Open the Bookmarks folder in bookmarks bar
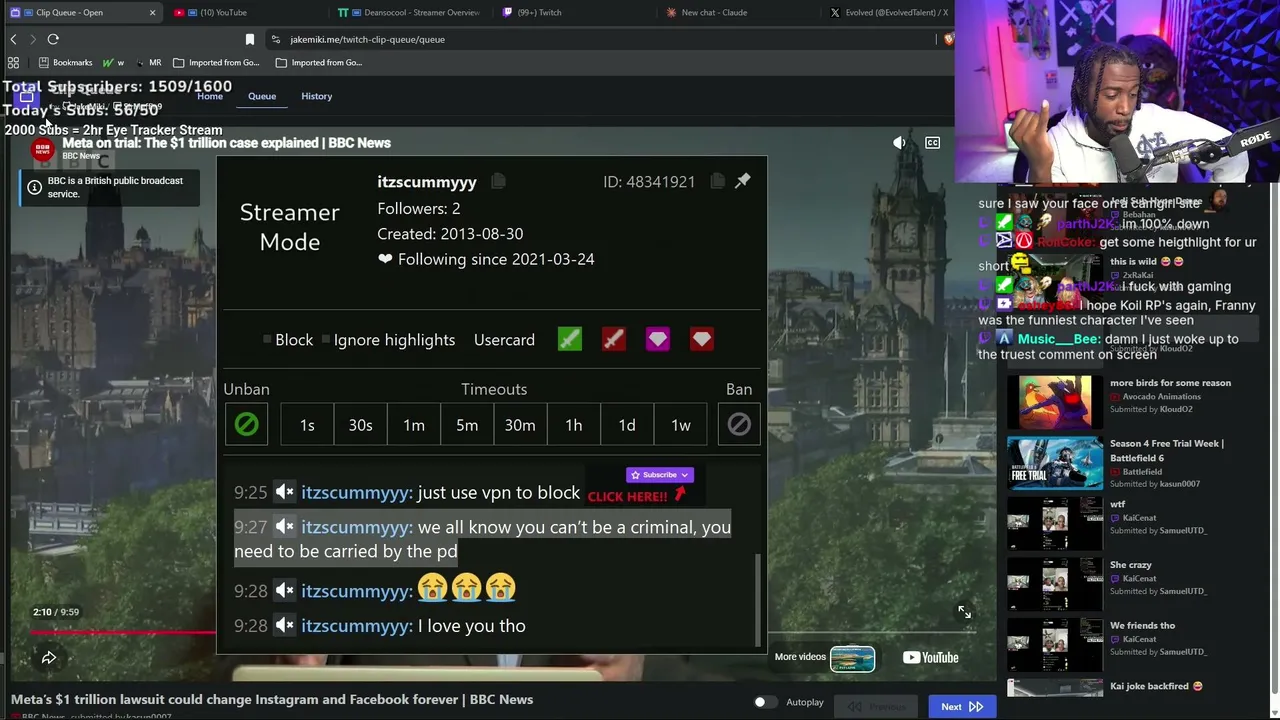 [65, 62]
